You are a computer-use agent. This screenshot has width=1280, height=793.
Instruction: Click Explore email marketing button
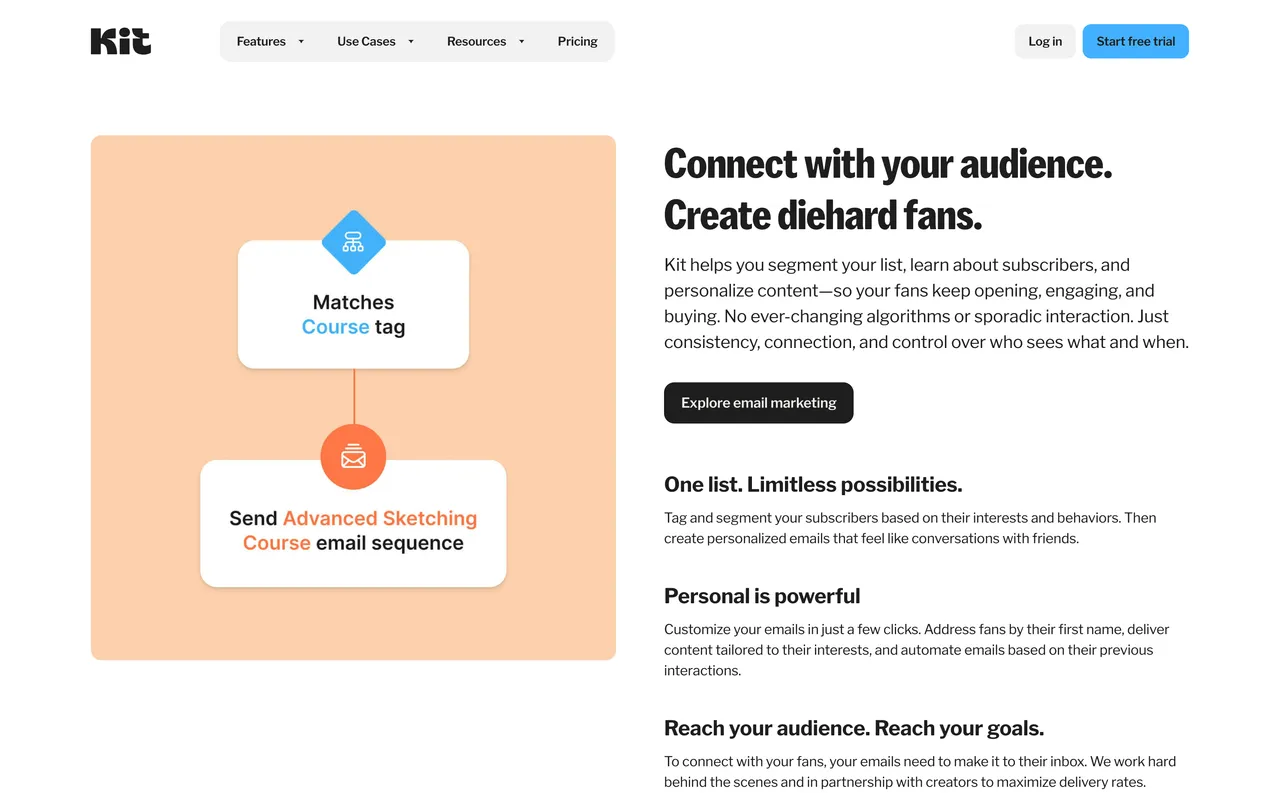tap(758, 403)
